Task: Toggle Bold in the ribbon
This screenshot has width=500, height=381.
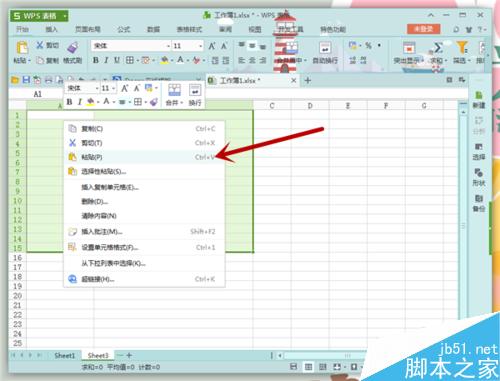Action: click(96, 60)
